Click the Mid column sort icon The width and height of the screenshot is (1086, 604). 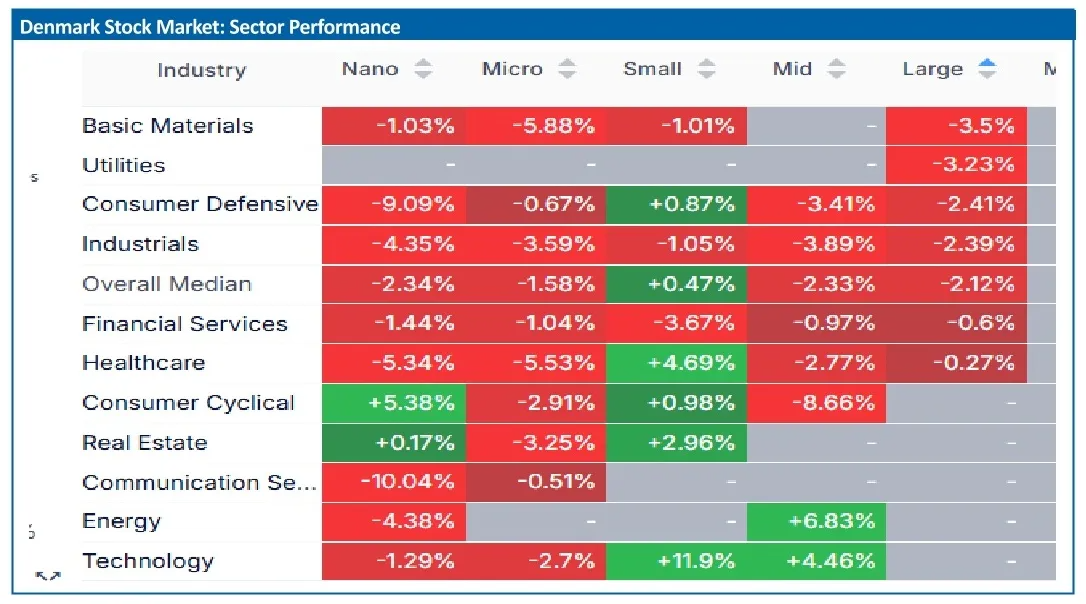coord(837,69)
